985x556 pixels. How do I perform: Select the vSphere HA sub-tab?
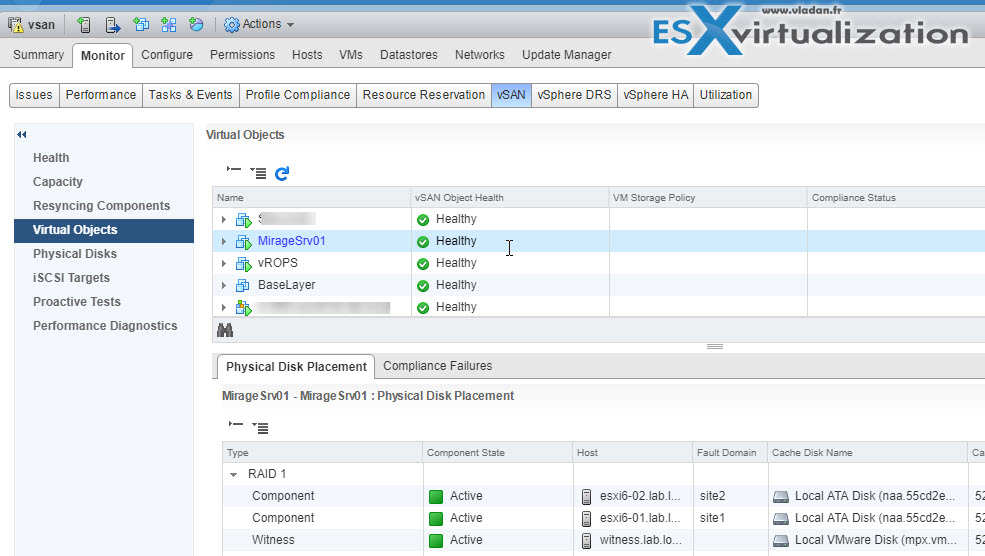pos(655,95)
